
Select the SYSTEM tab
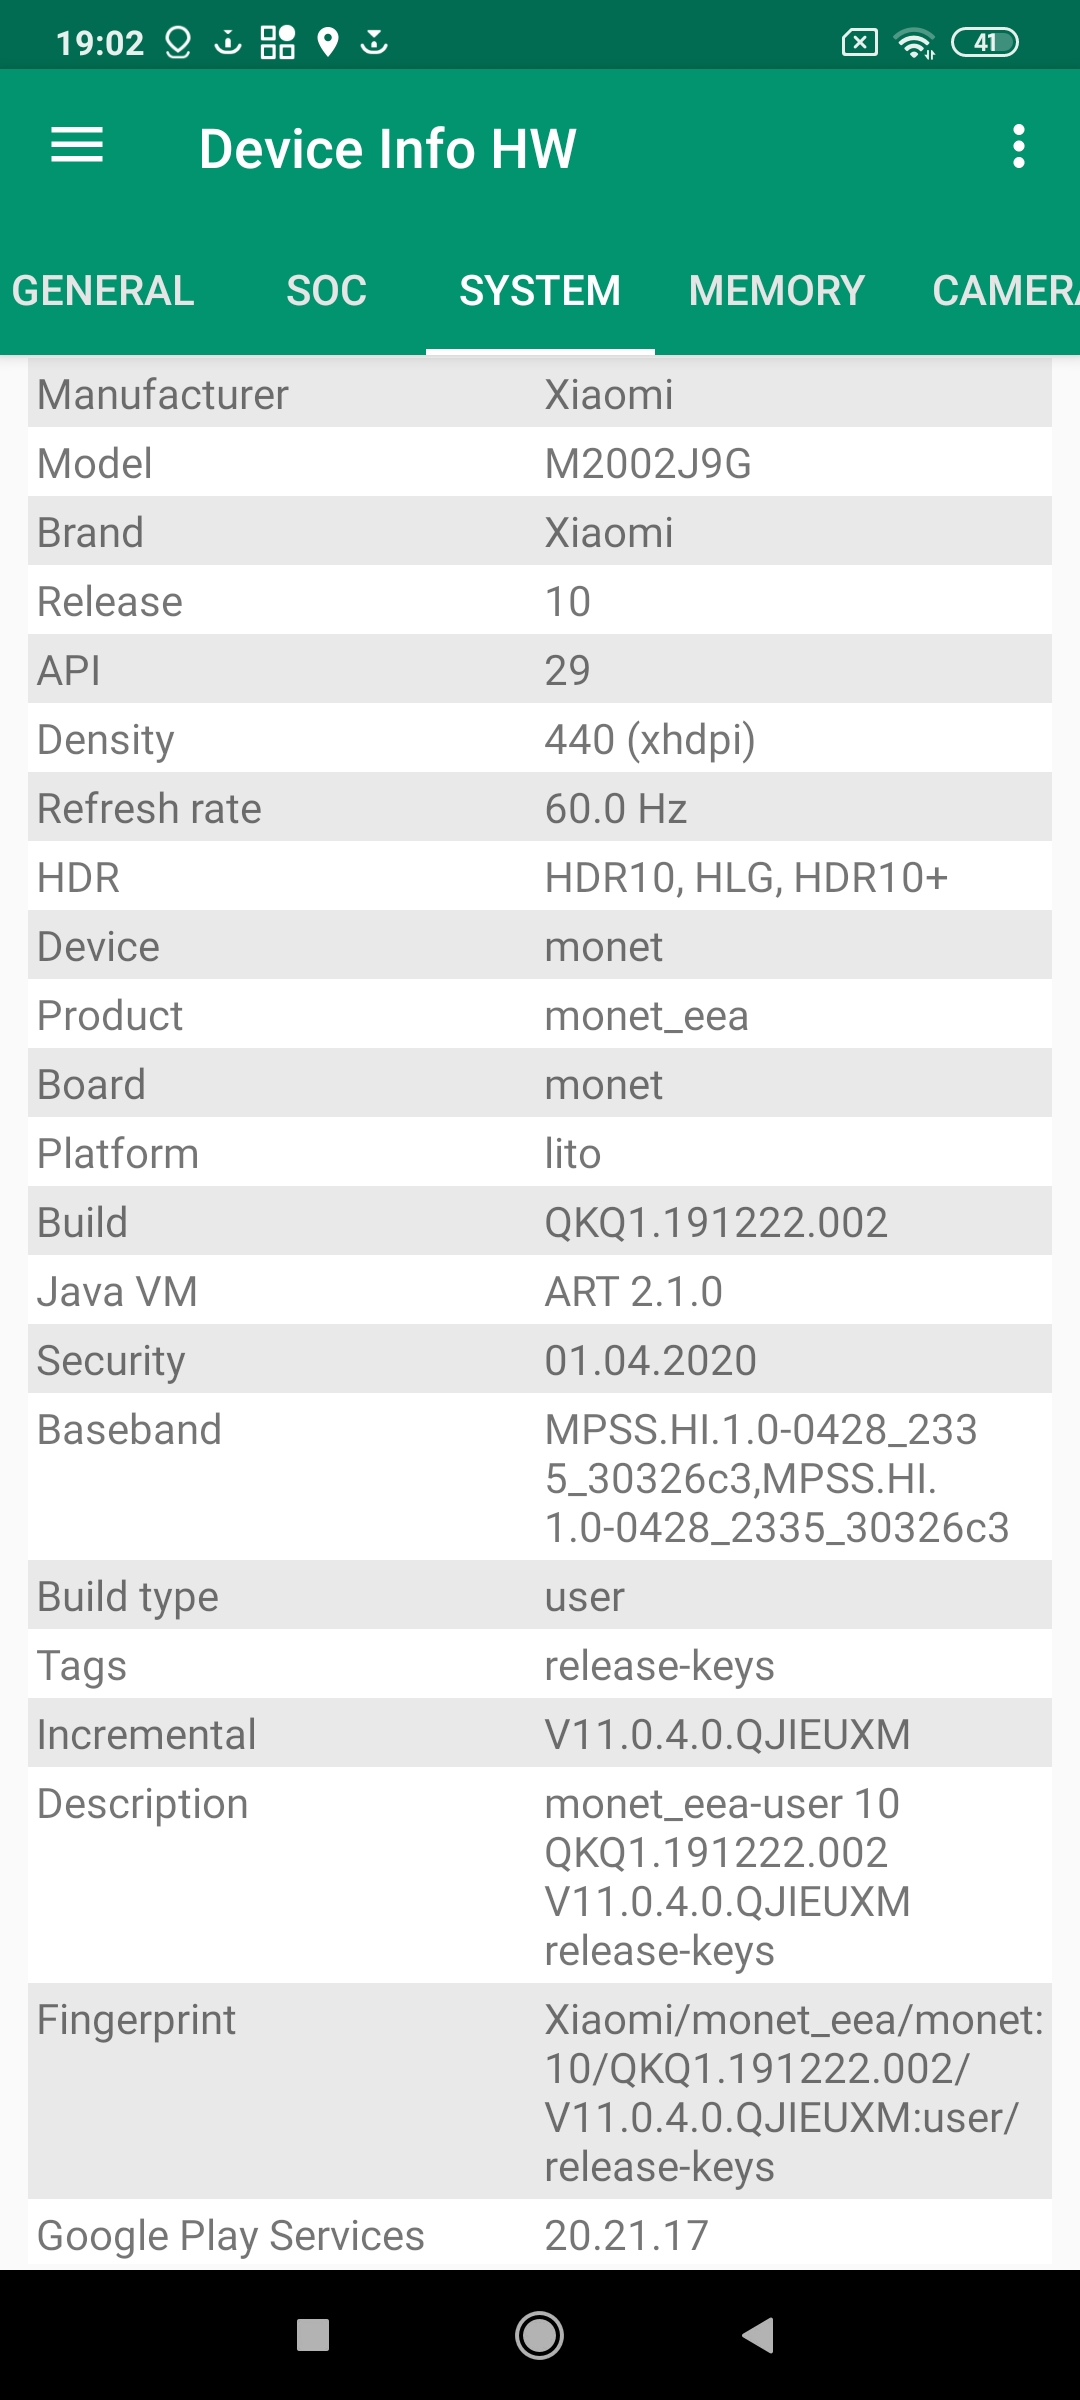click(x=540, y=291)
